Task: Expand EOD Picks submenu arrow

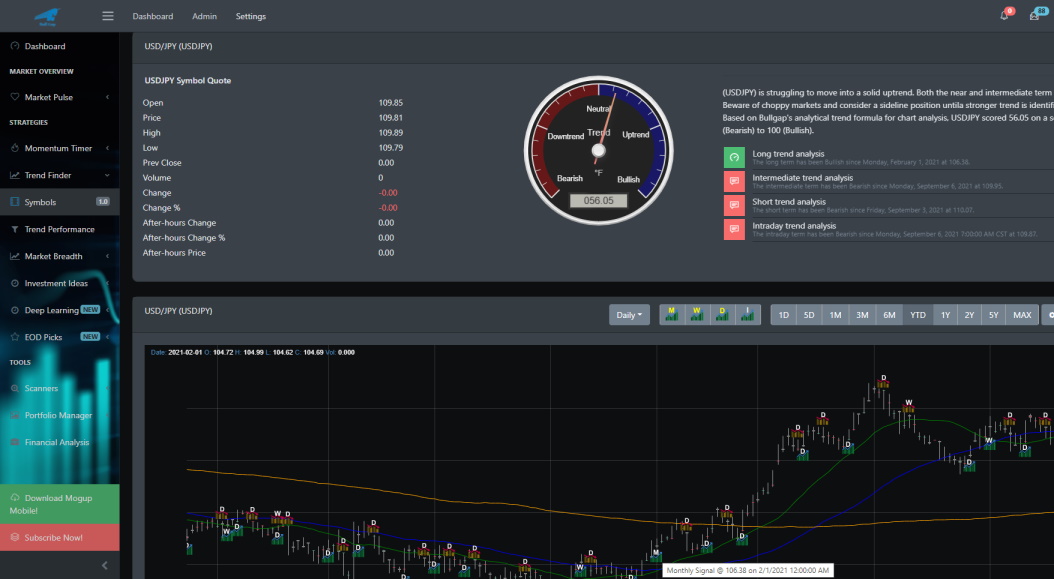Action: pyautogui.click(x=108, y=337)
